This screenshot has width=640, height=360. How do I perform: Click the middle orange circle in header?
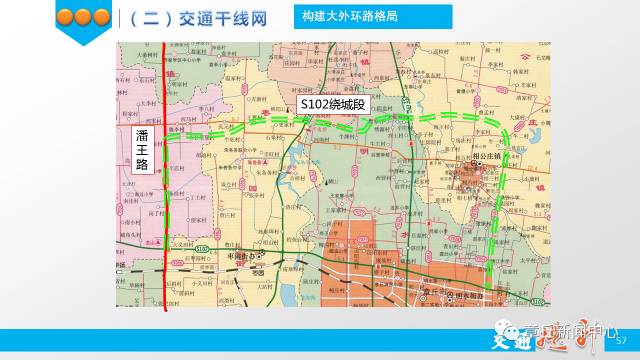point(83,17)
